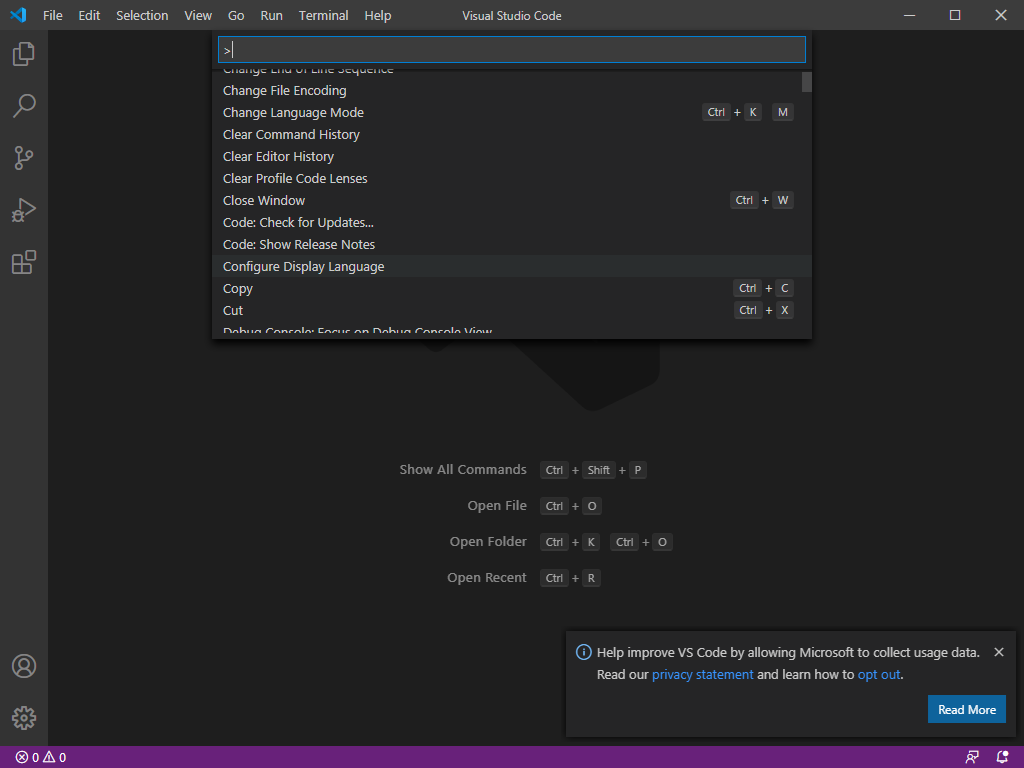Open the Search view icon

[x=24, y=106]
